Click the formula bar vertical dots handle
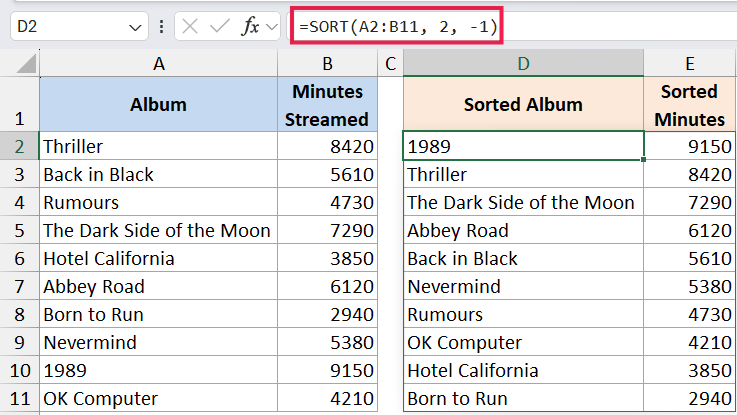 [161, 26]
